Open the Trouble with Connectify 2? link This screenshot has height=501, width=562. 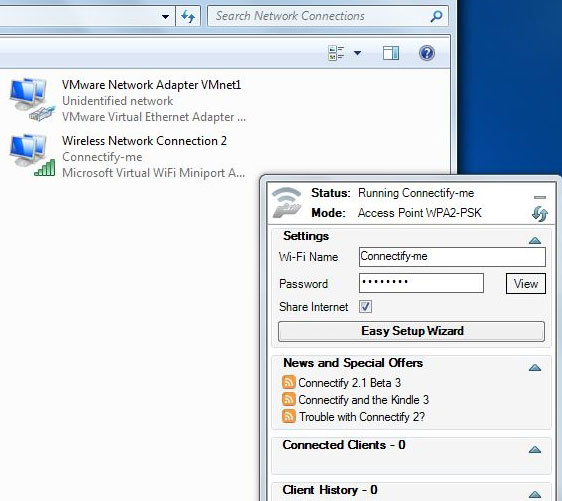click(x=362, y=417)
